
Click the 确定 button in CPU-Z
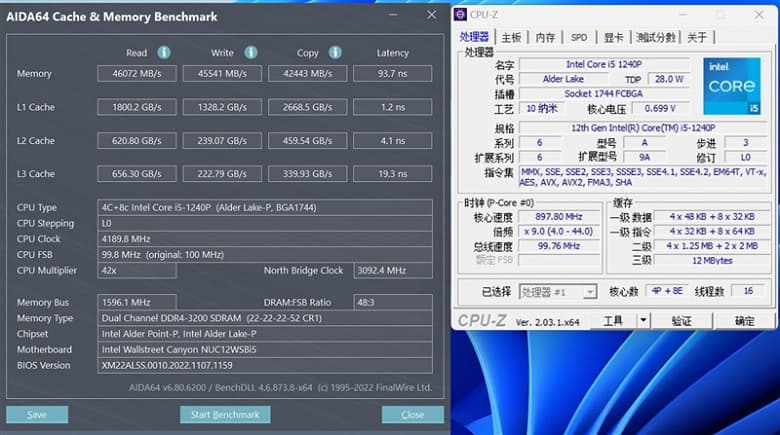pyautogui.click(x=745, y=321)
